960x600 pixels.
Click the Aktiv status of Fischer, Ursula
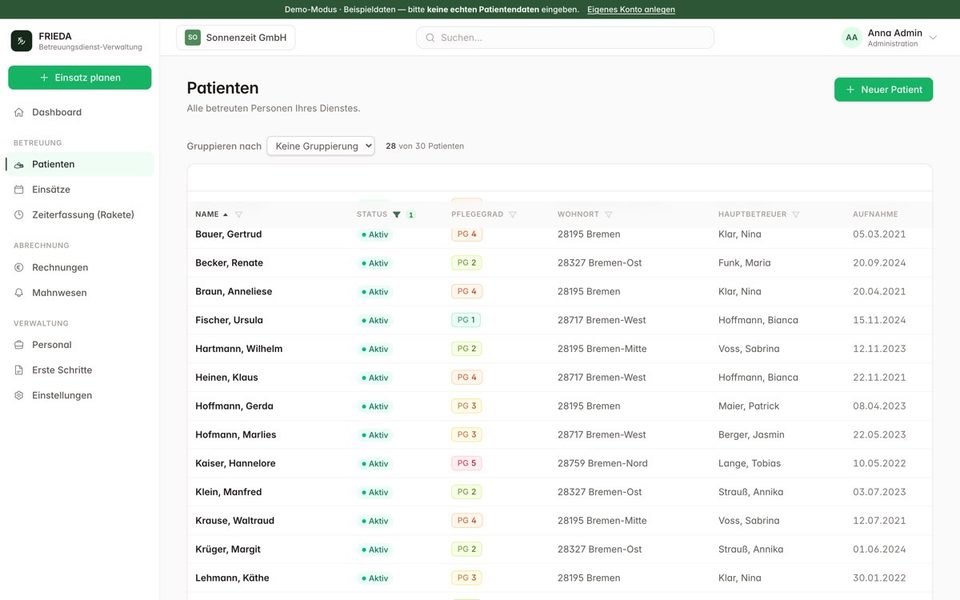click(375, 320)
